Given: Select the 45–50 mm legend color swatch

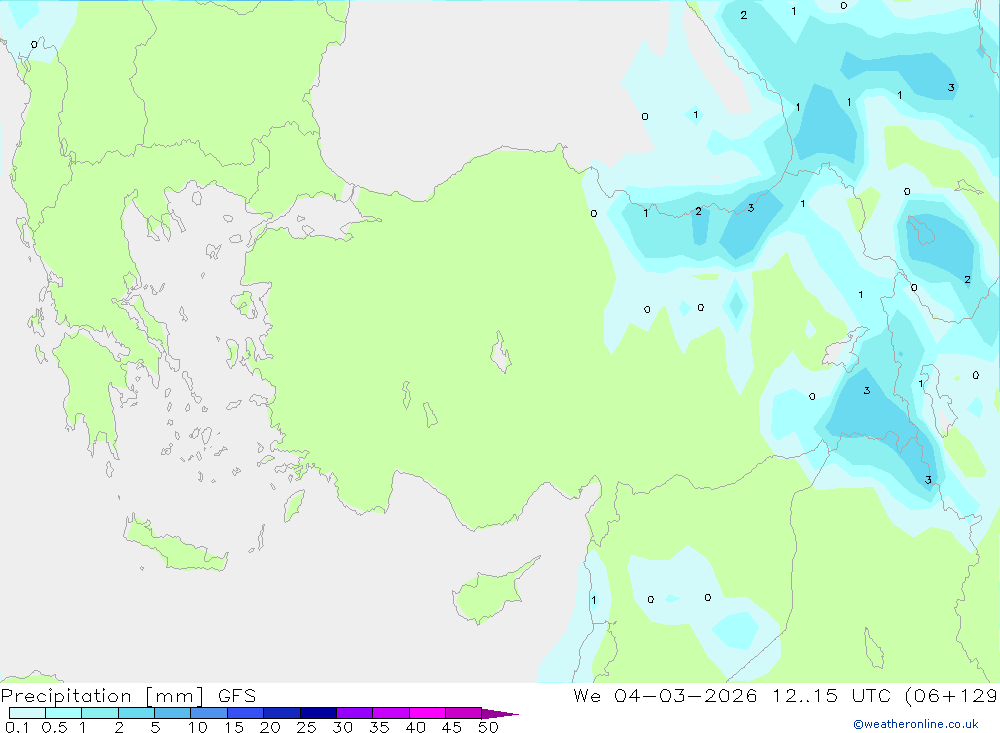Looking at the screenshot, I should [x=464, y=713].
